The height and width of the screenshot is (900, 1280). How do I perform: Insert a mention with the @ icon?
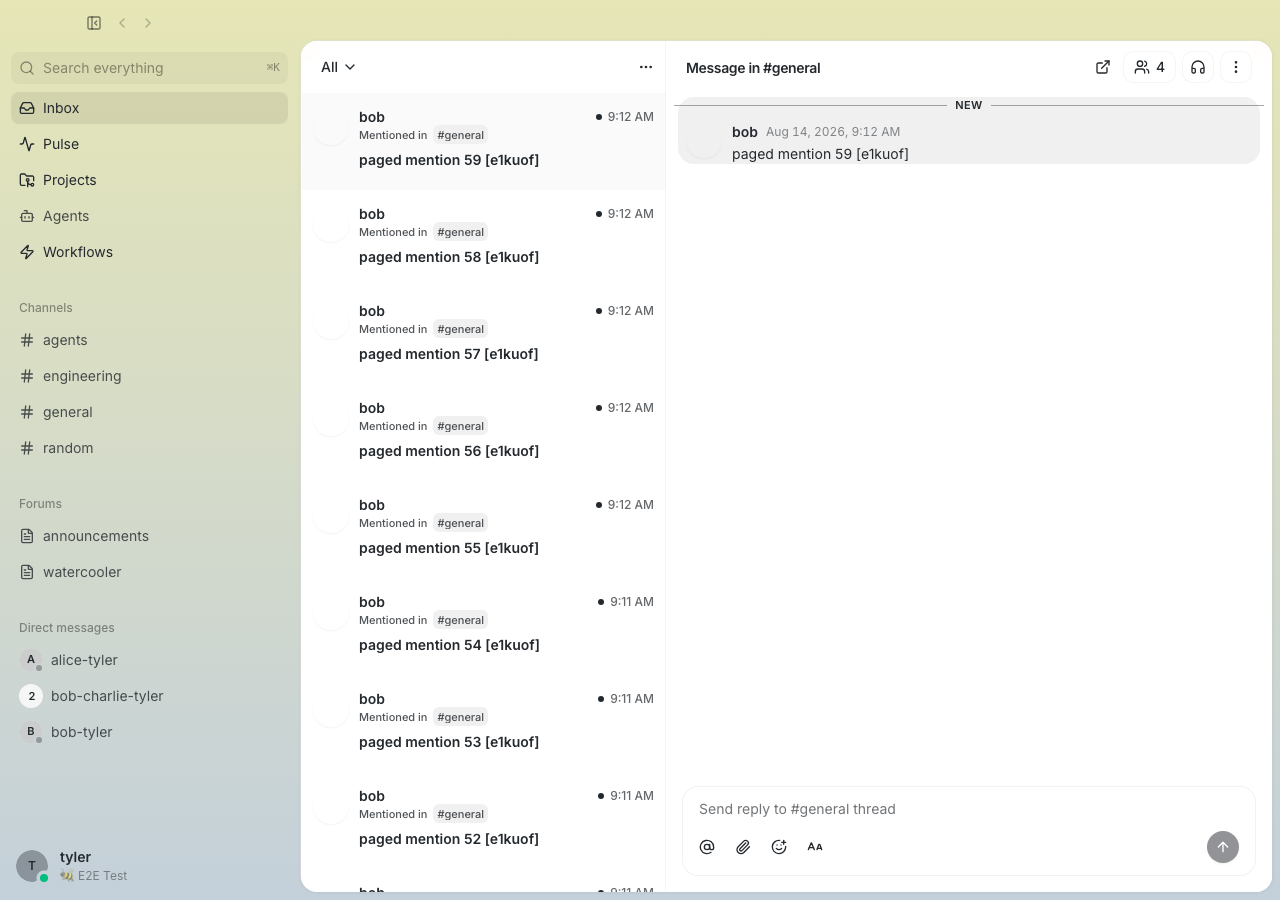707,847
